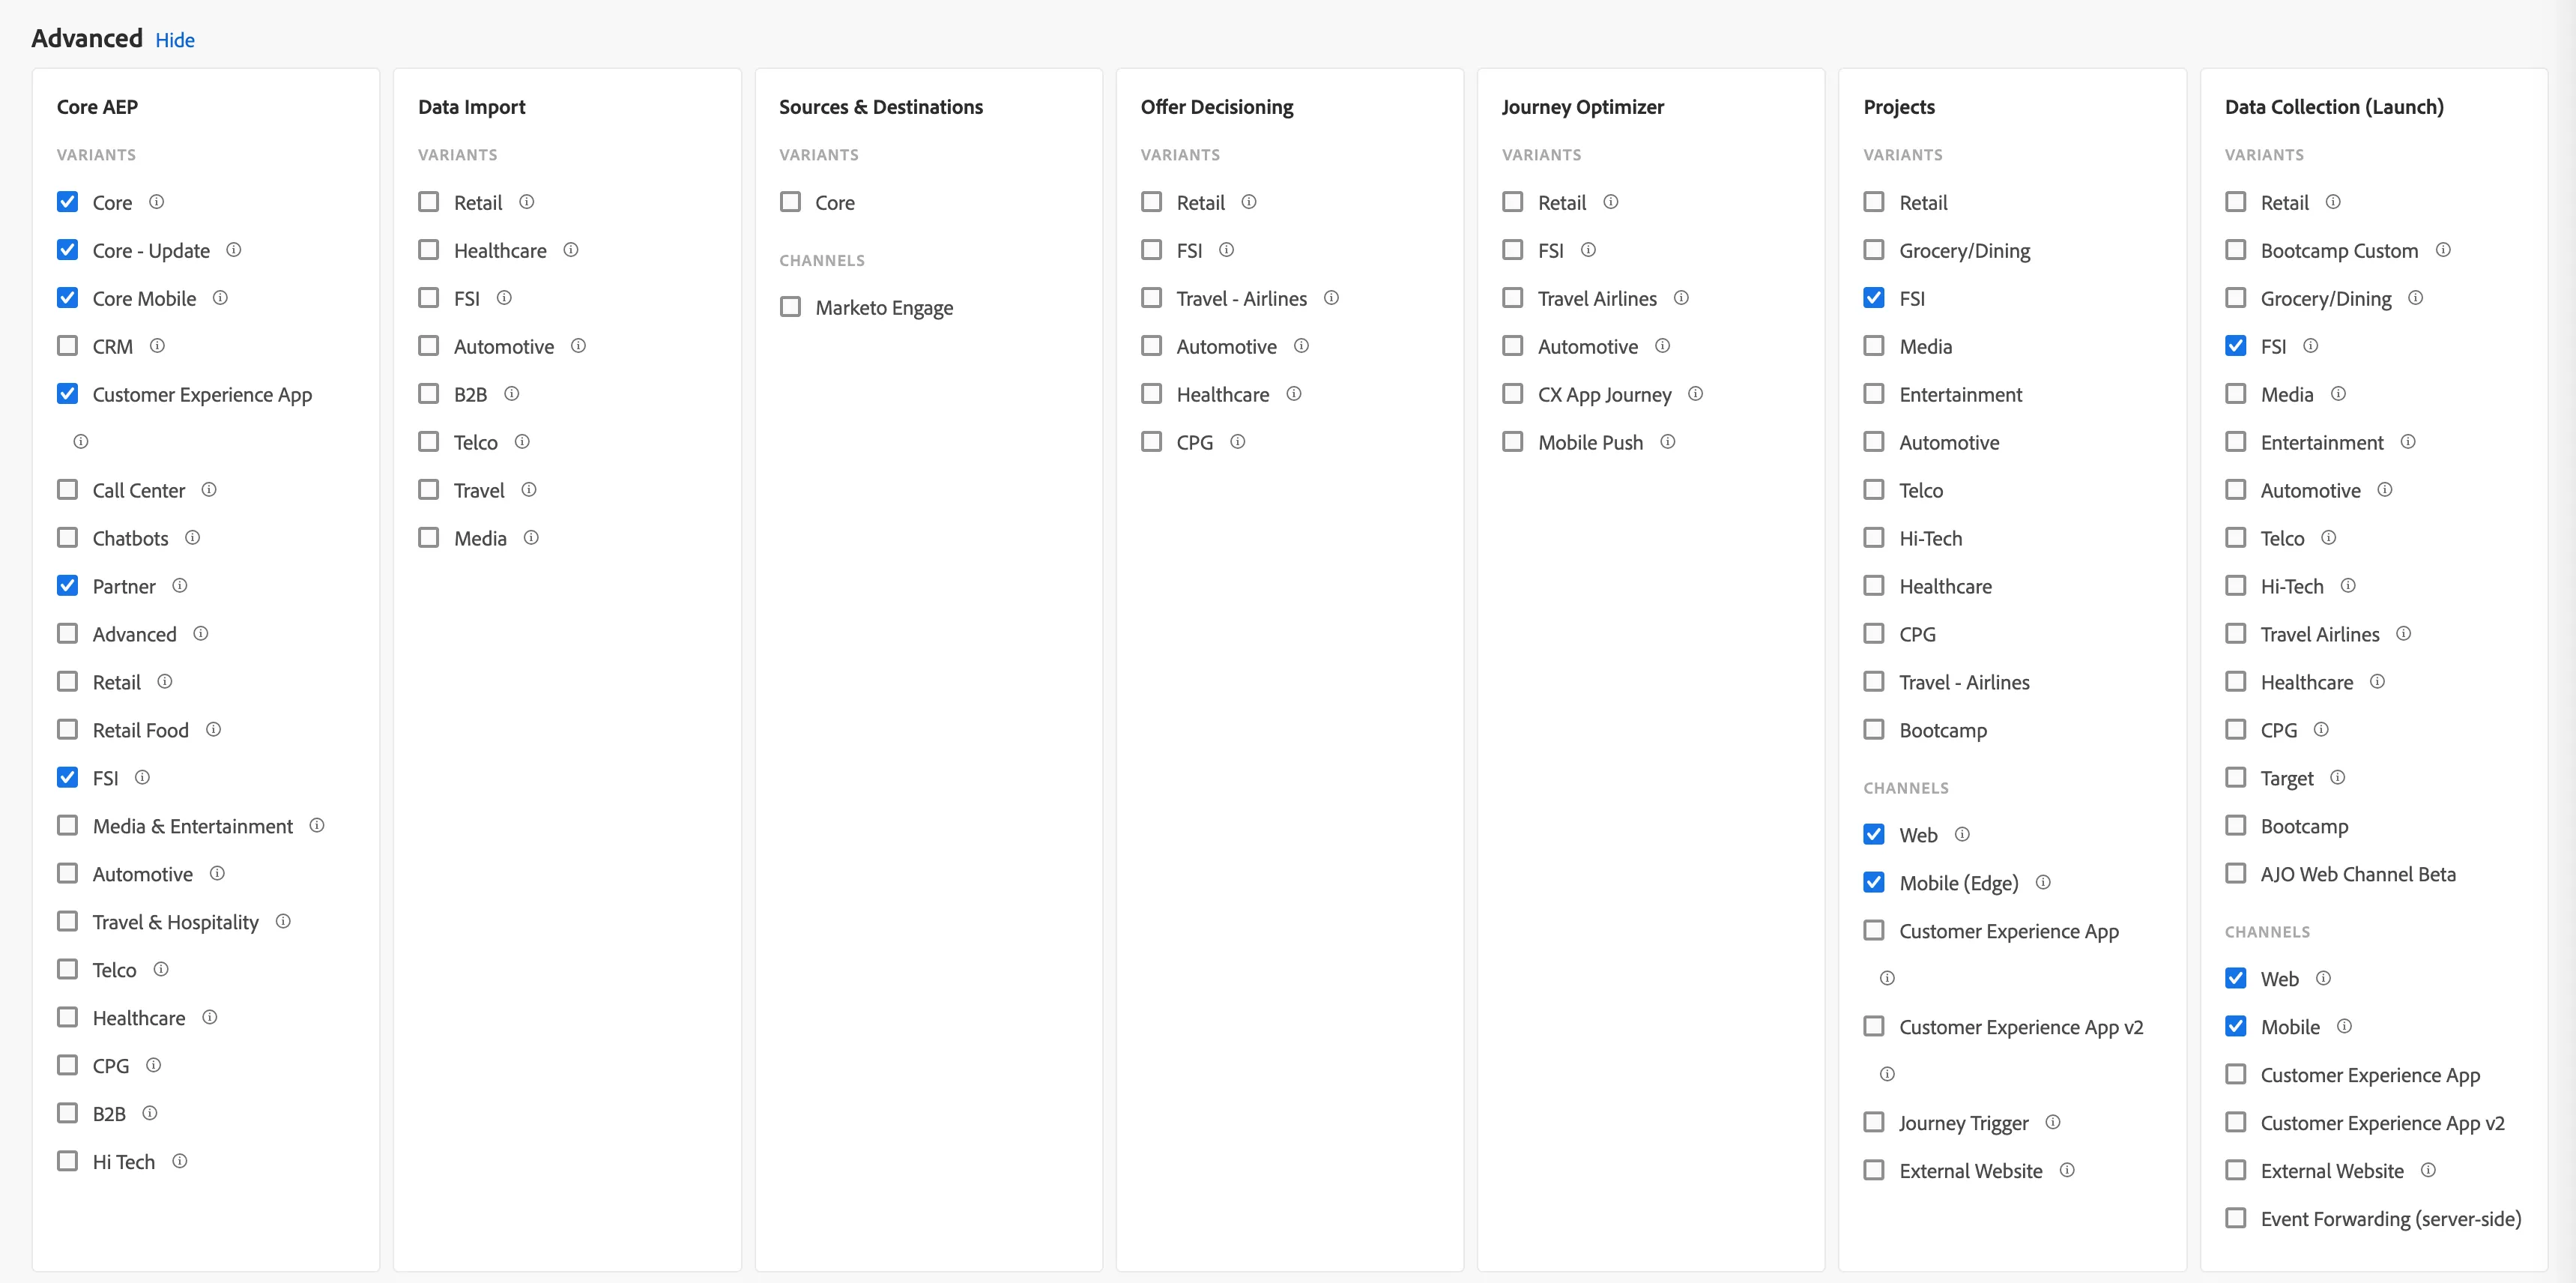Open info icon beside B2B in Data Import
Screen dimensions: 2576x1283
click(x=511, y=394)
